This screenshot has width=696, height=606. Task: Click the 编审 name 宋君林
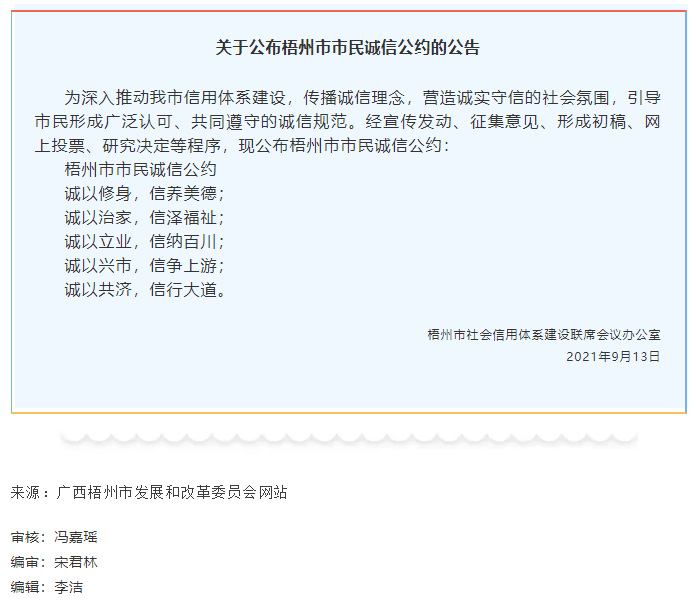coord(76,562)
